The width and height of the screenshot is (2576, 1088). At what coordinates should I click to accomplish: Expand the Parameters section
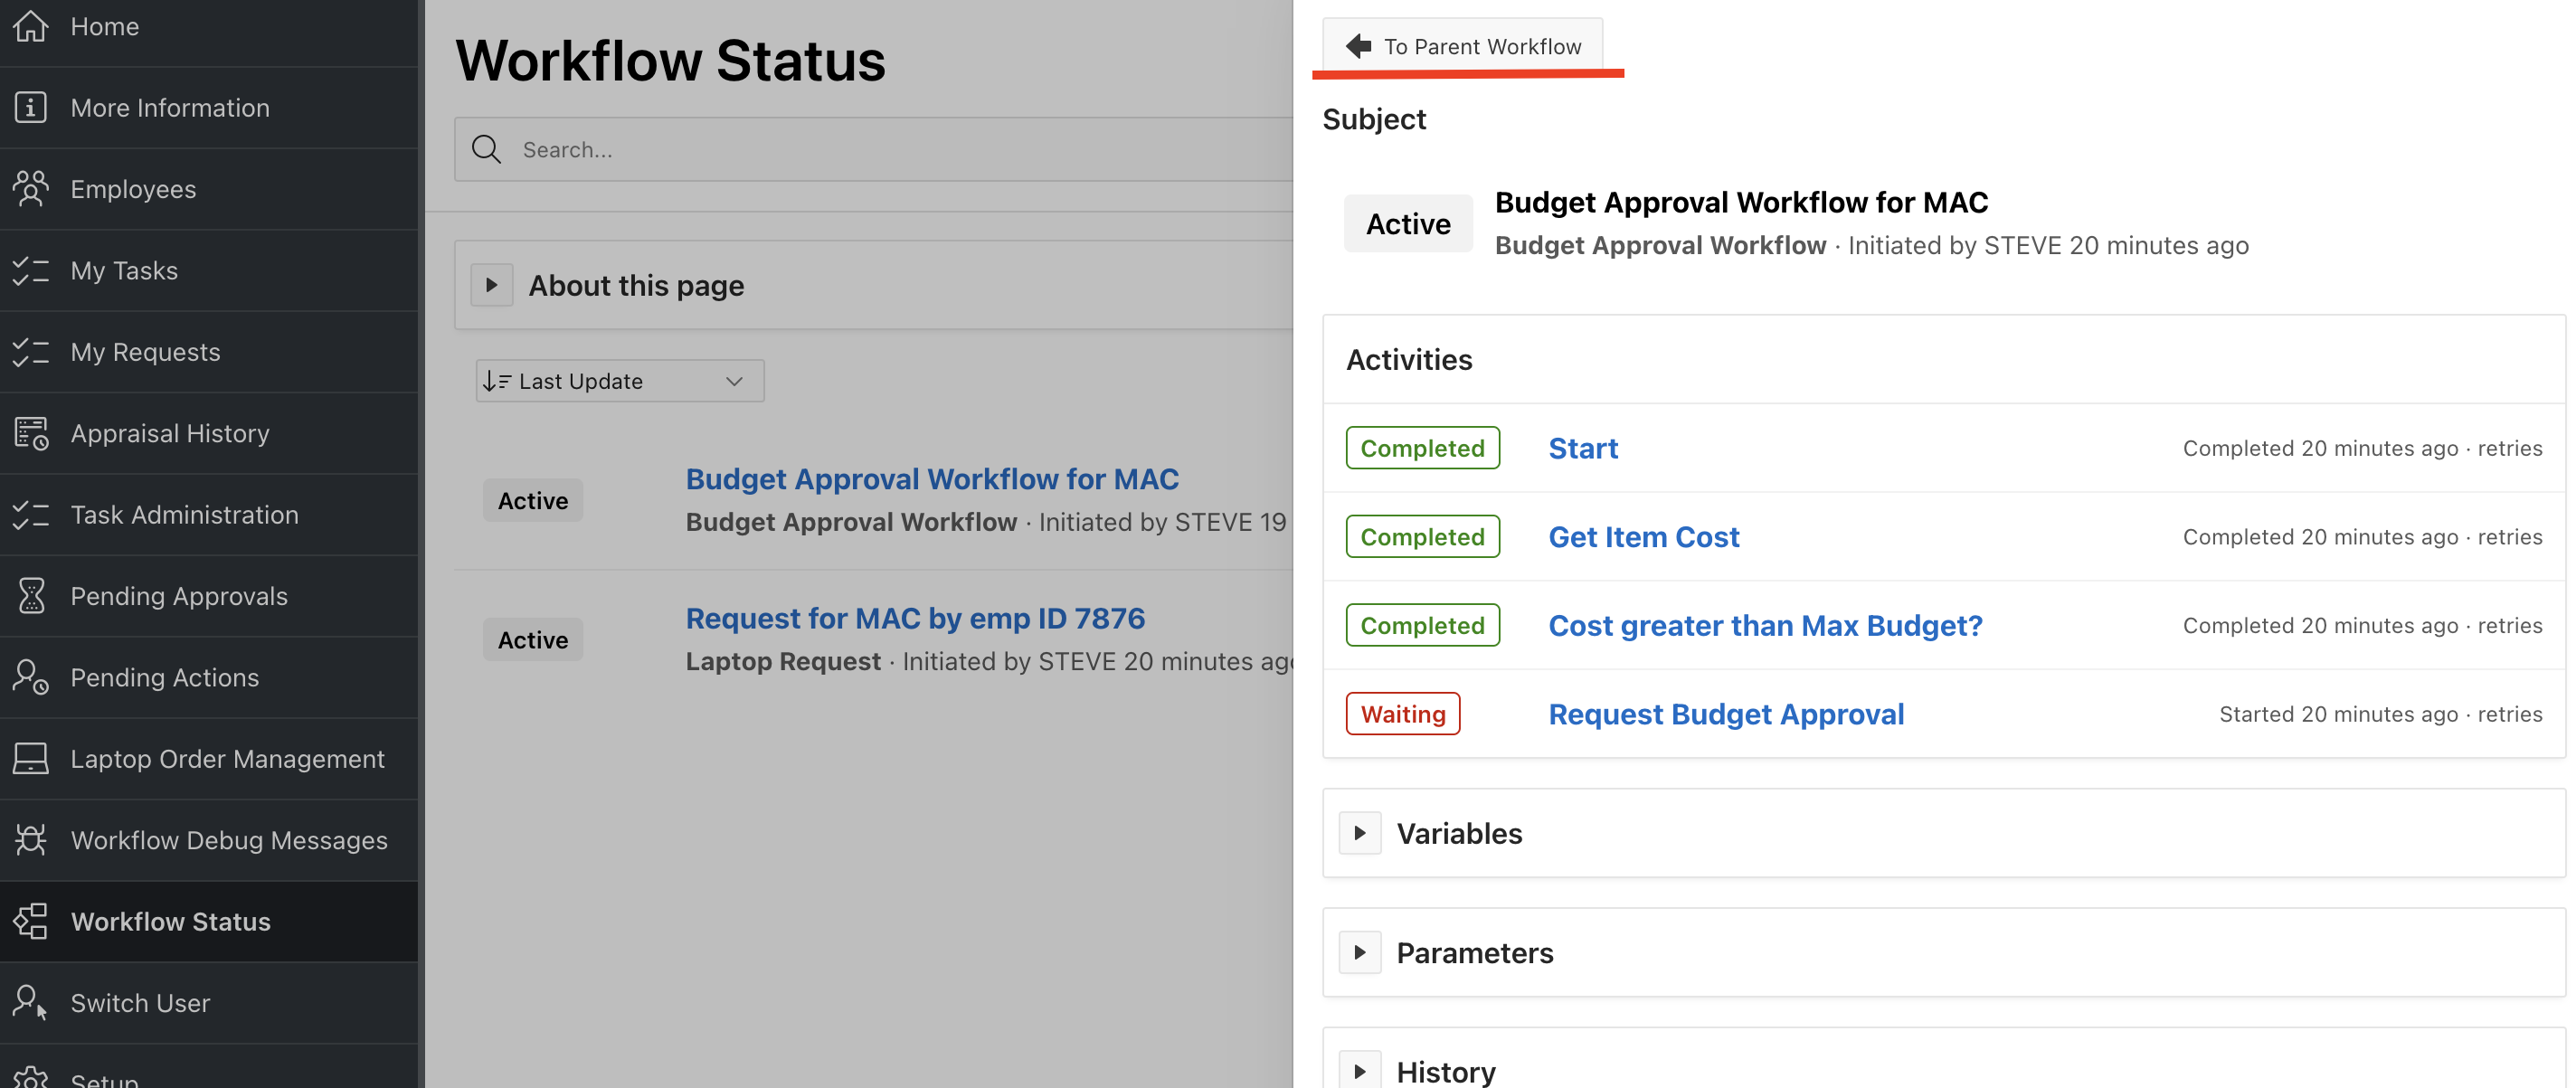click(x=1360, y=952)
